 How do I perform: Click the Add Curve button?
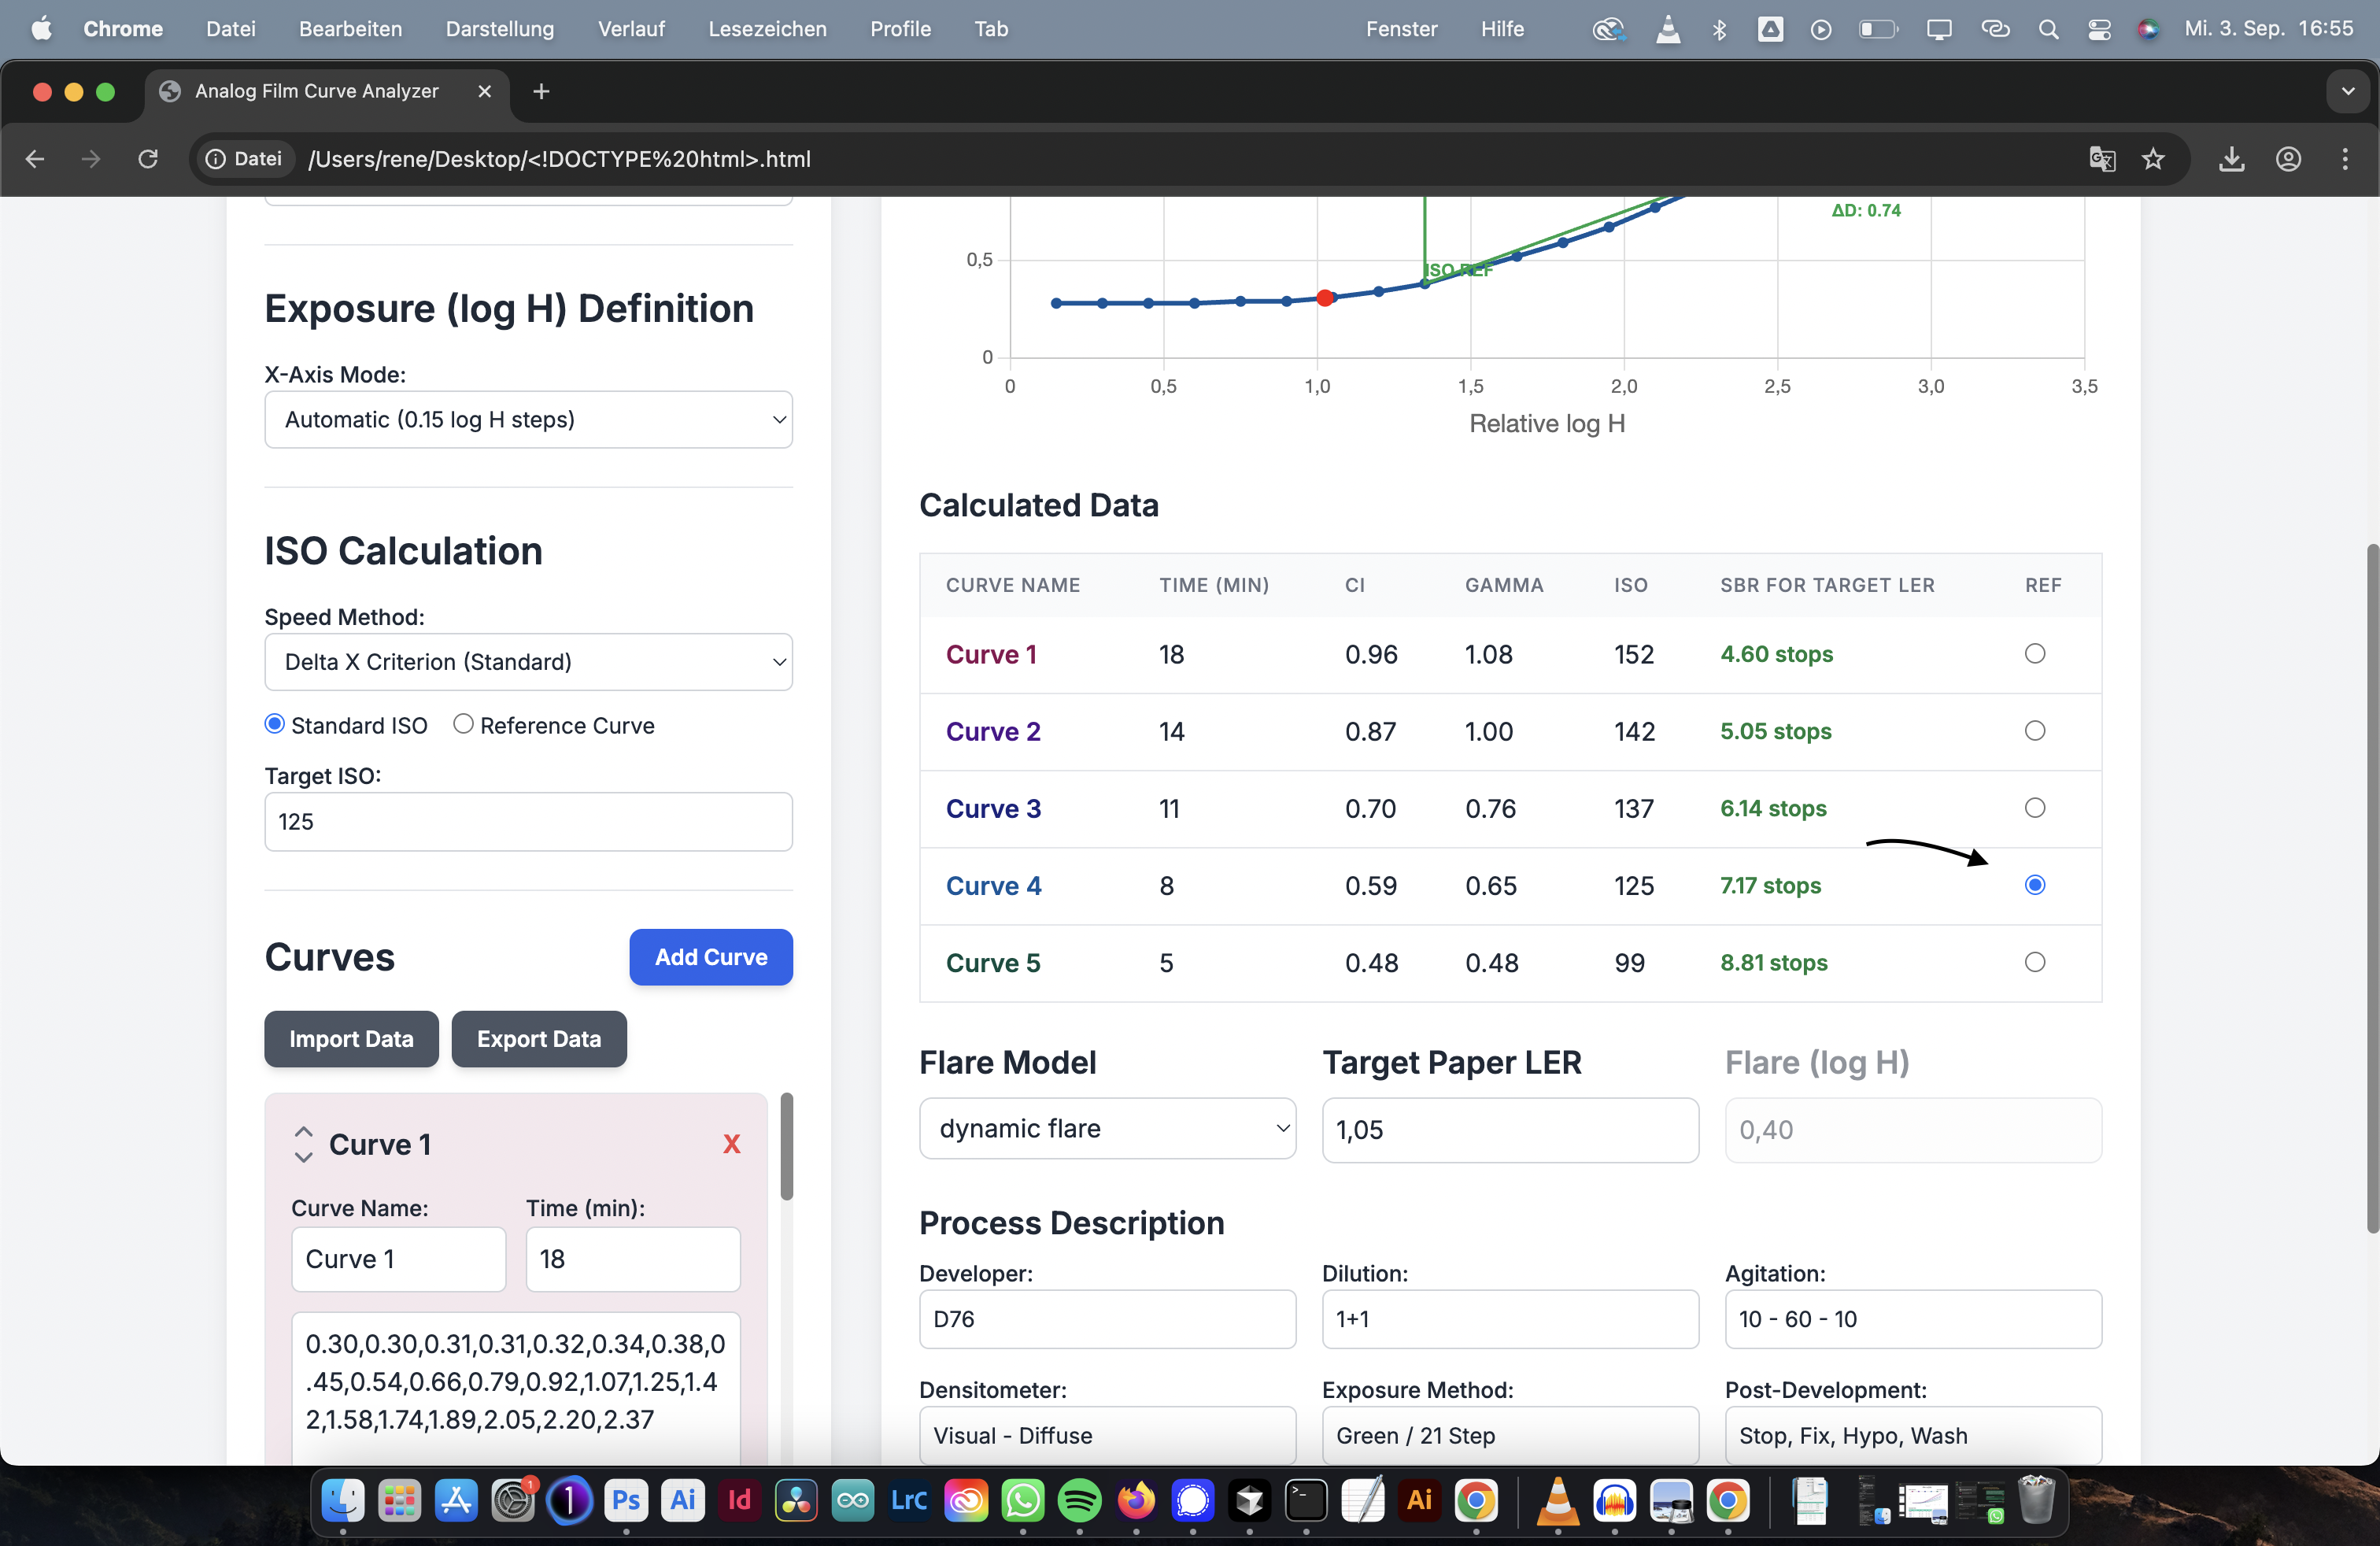pyautogui.click(x=710, y=957)
